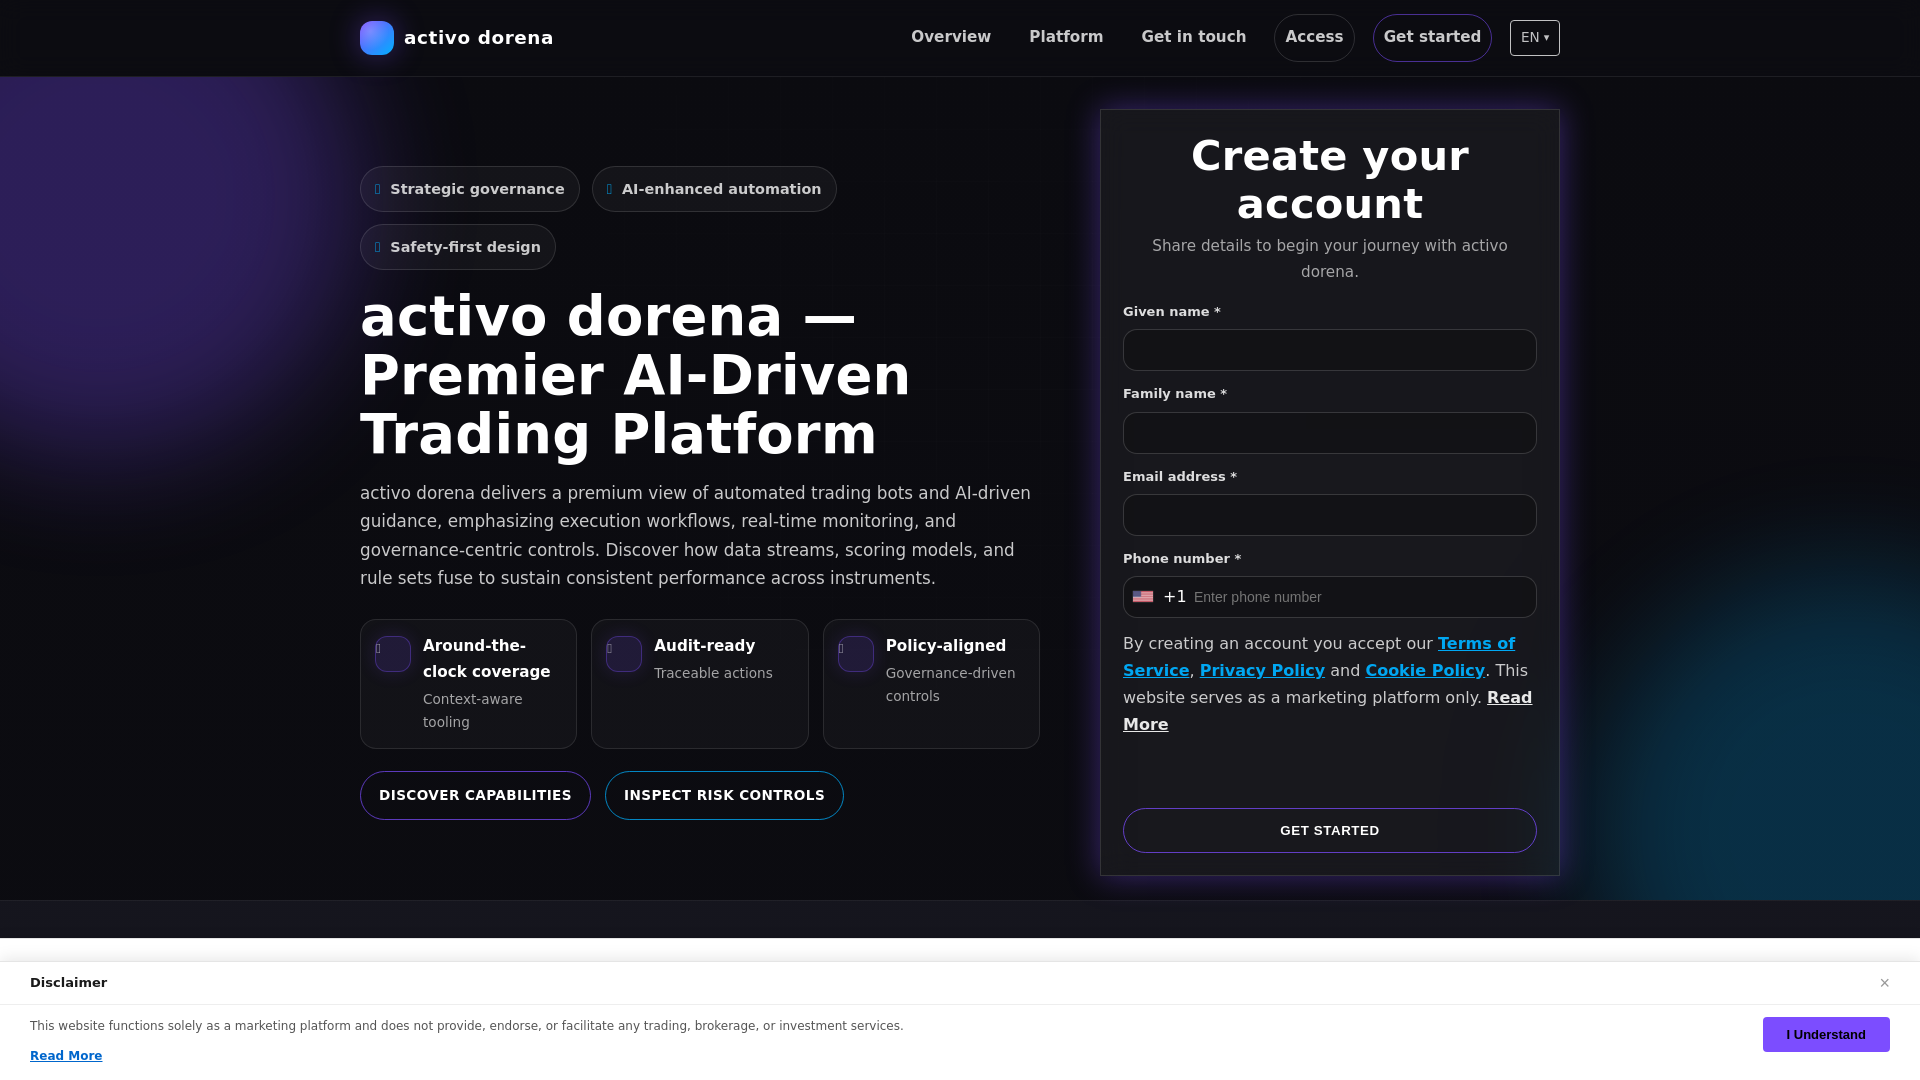The height and width of the screenshot is (1080, 1920).
Task: Click the Around-the-clock coverage card icon
Action: (x=393, y=654)
